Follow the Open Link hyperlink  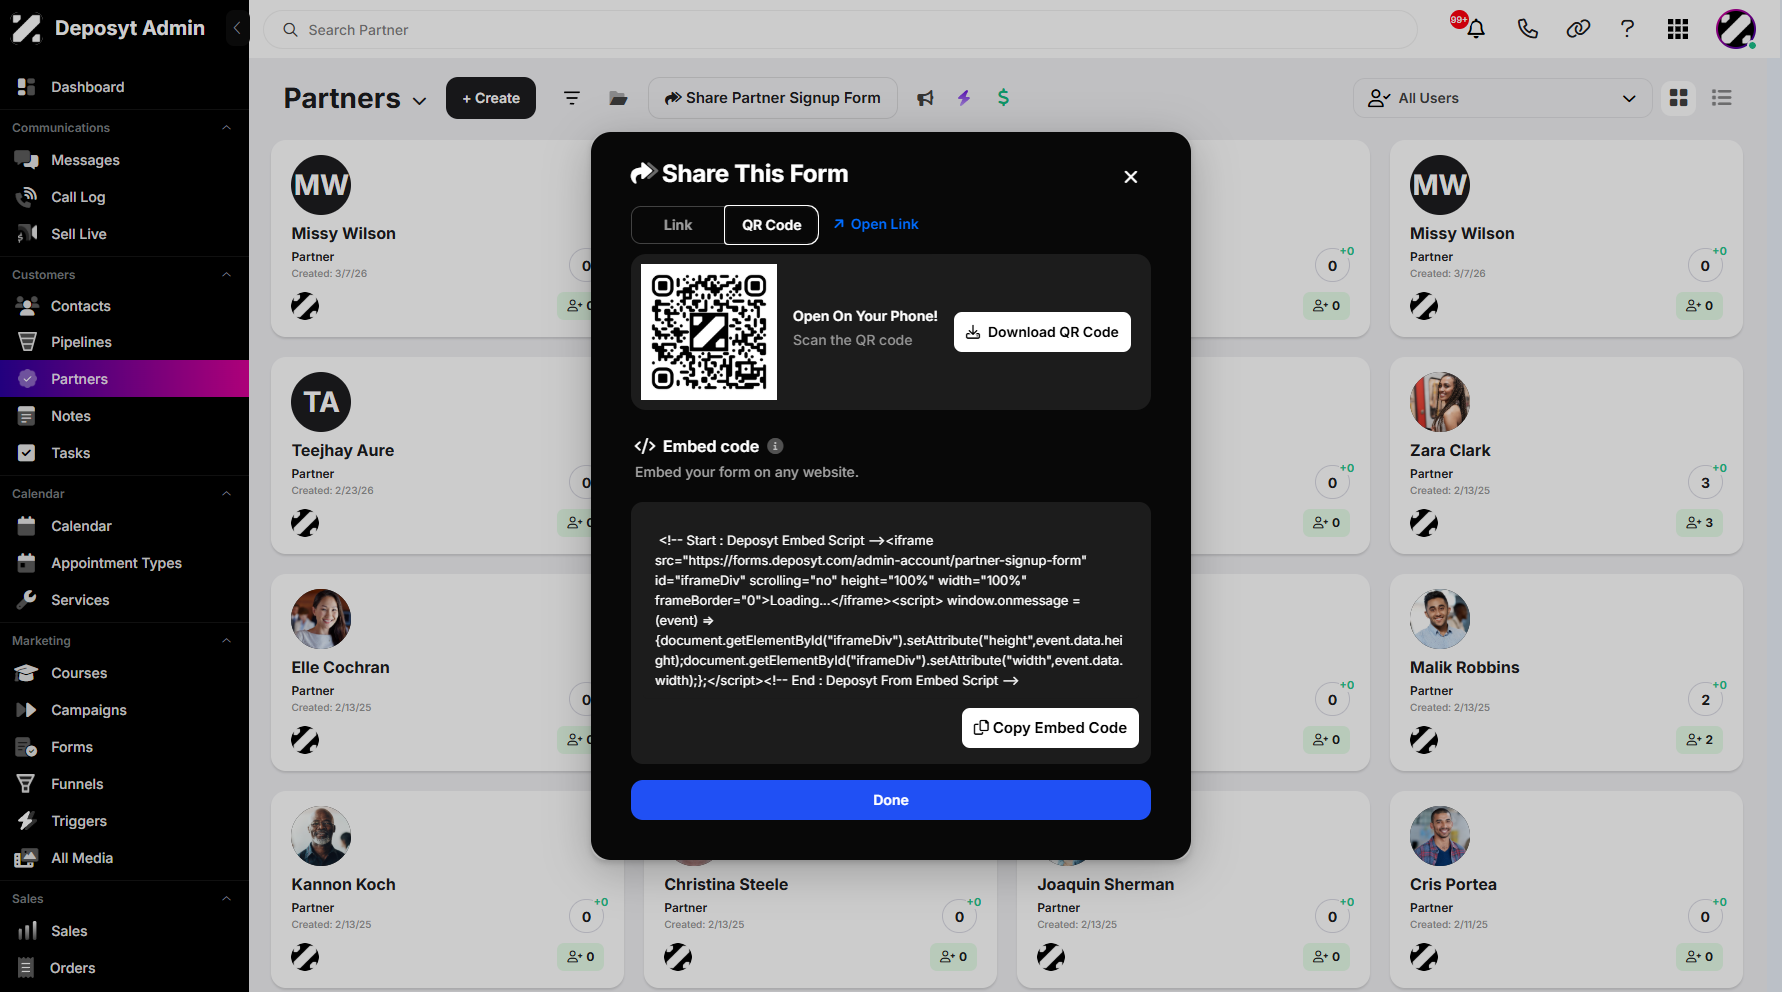coord(876,224)
